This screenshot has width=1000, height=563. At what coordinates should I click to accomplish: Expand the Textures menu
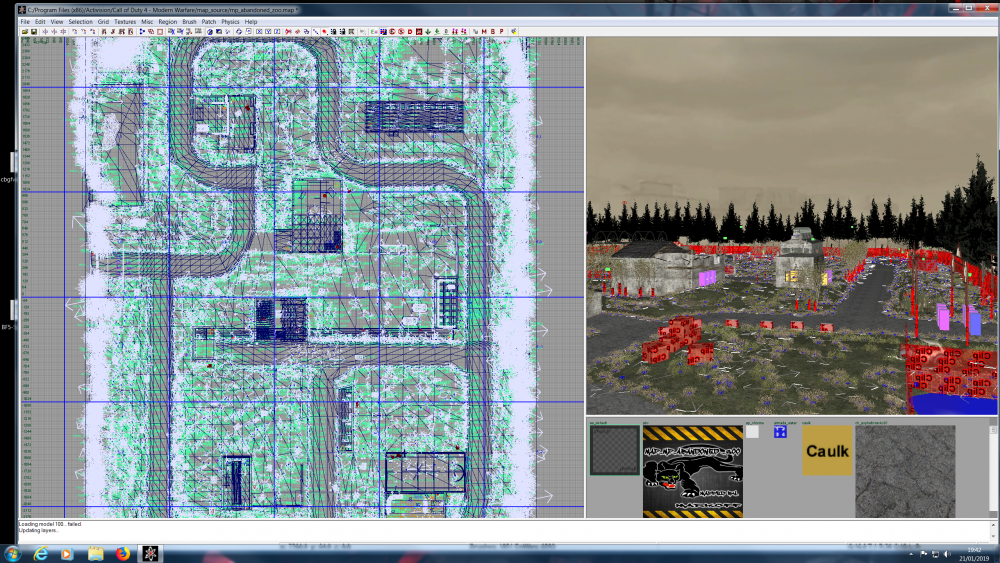pos(125,21)
